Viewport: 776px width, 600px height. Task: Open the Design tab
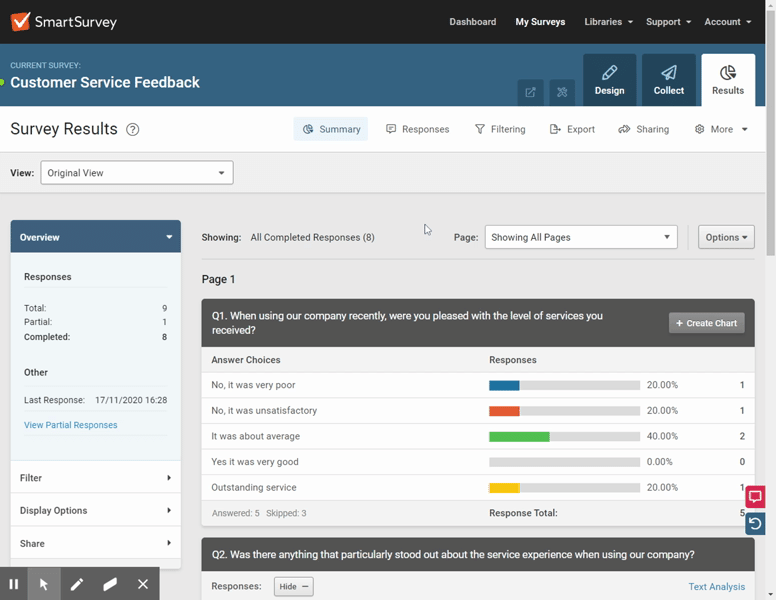point(609,80)
